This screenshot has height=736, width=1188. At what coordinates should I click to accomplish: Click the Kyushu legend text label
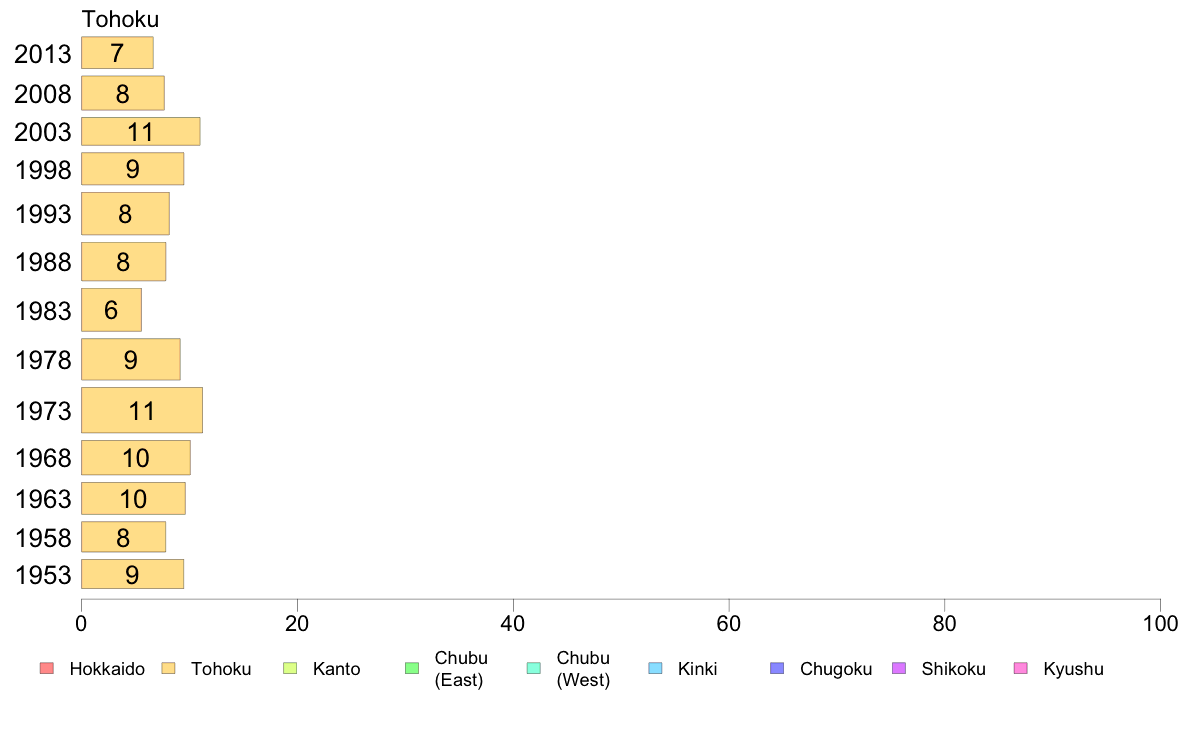1073,669
